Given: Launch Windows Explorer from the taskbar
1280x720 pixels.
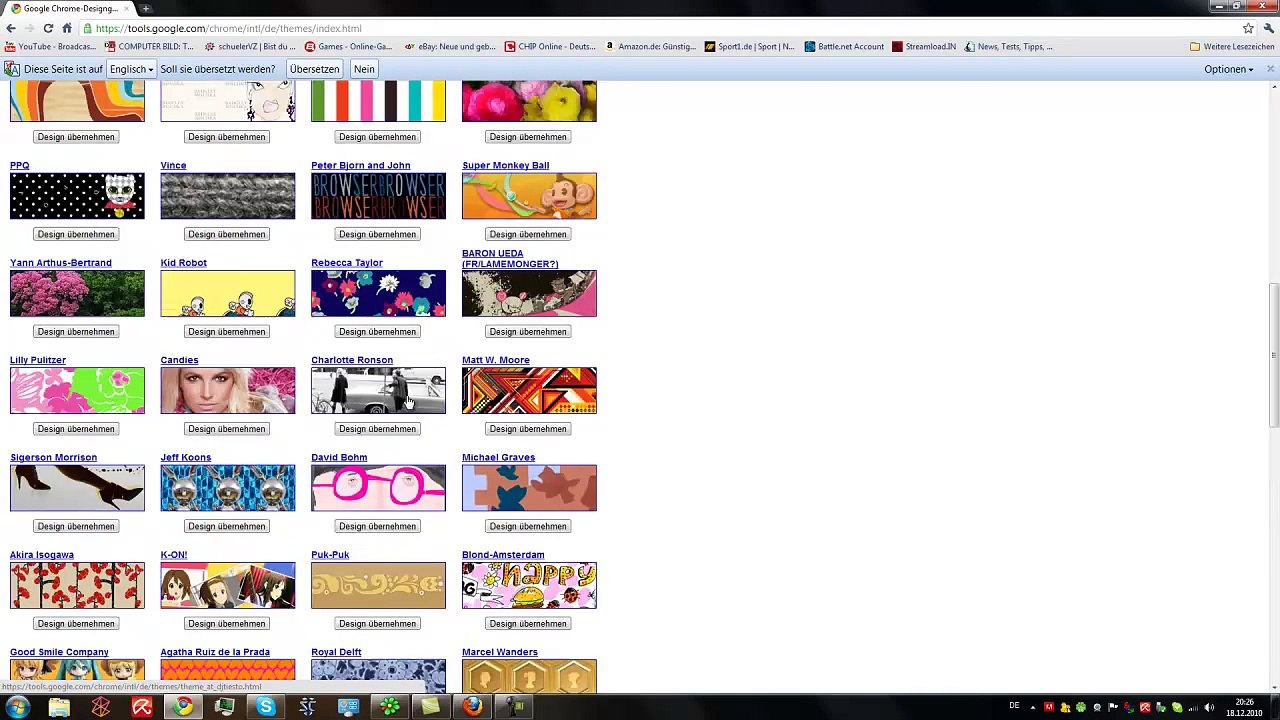Looking at the screenshot, I should click(x=59, y=707).
